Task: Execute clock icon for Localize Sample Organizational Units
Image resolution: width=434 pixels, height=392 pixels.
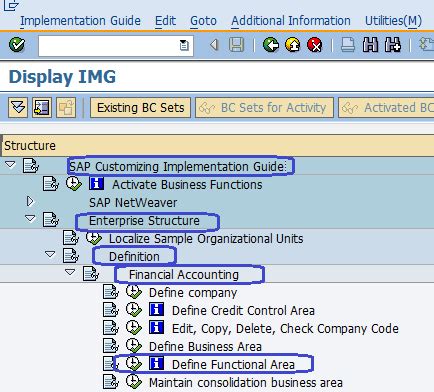Action: point(94,238)
